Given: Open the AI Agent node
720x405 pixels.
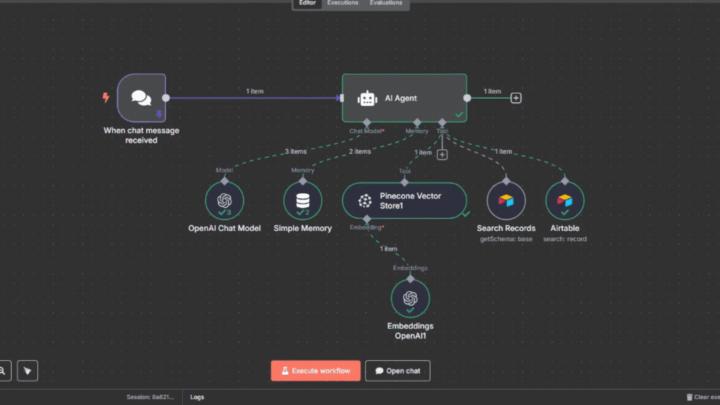Looking at the screenshot, I should click(x=404, y=98).
